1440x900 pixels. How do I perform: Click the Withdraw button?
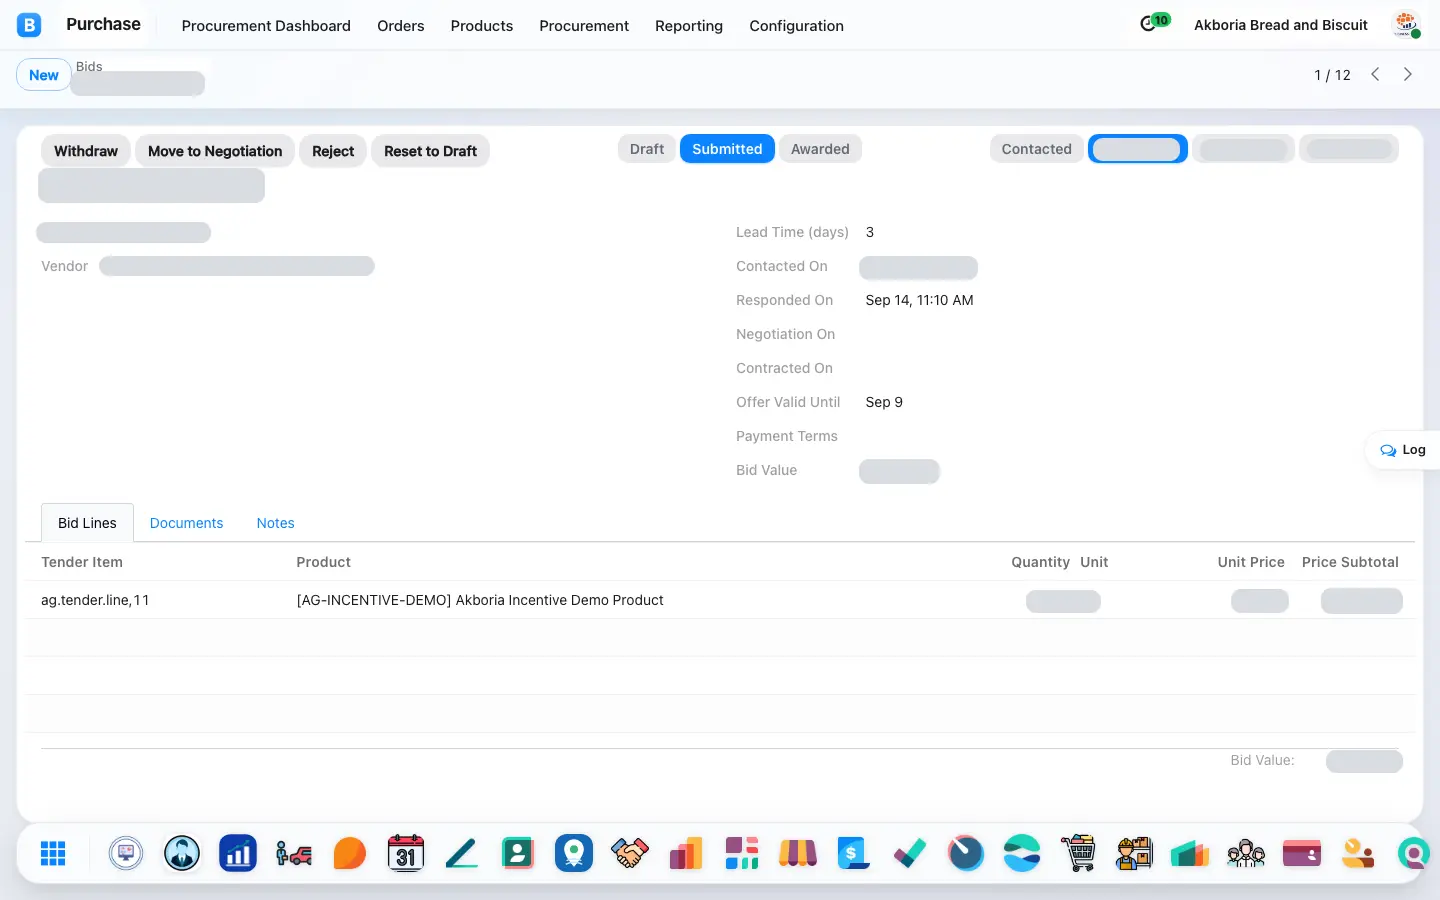(86, 151)
